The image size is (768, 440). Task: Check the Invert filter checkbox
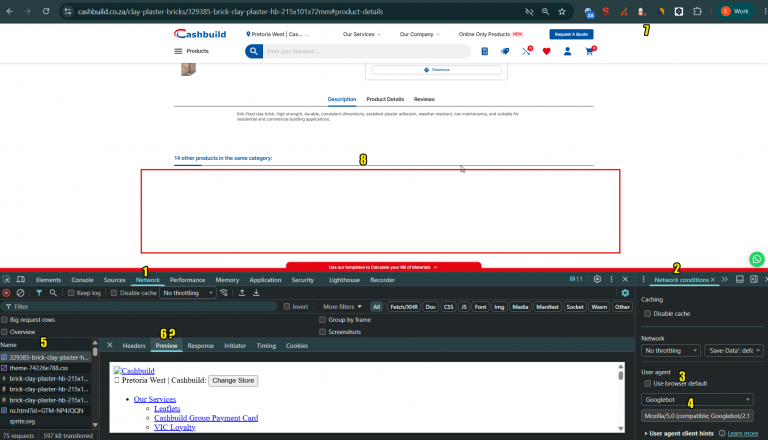(x=287, y=306)
